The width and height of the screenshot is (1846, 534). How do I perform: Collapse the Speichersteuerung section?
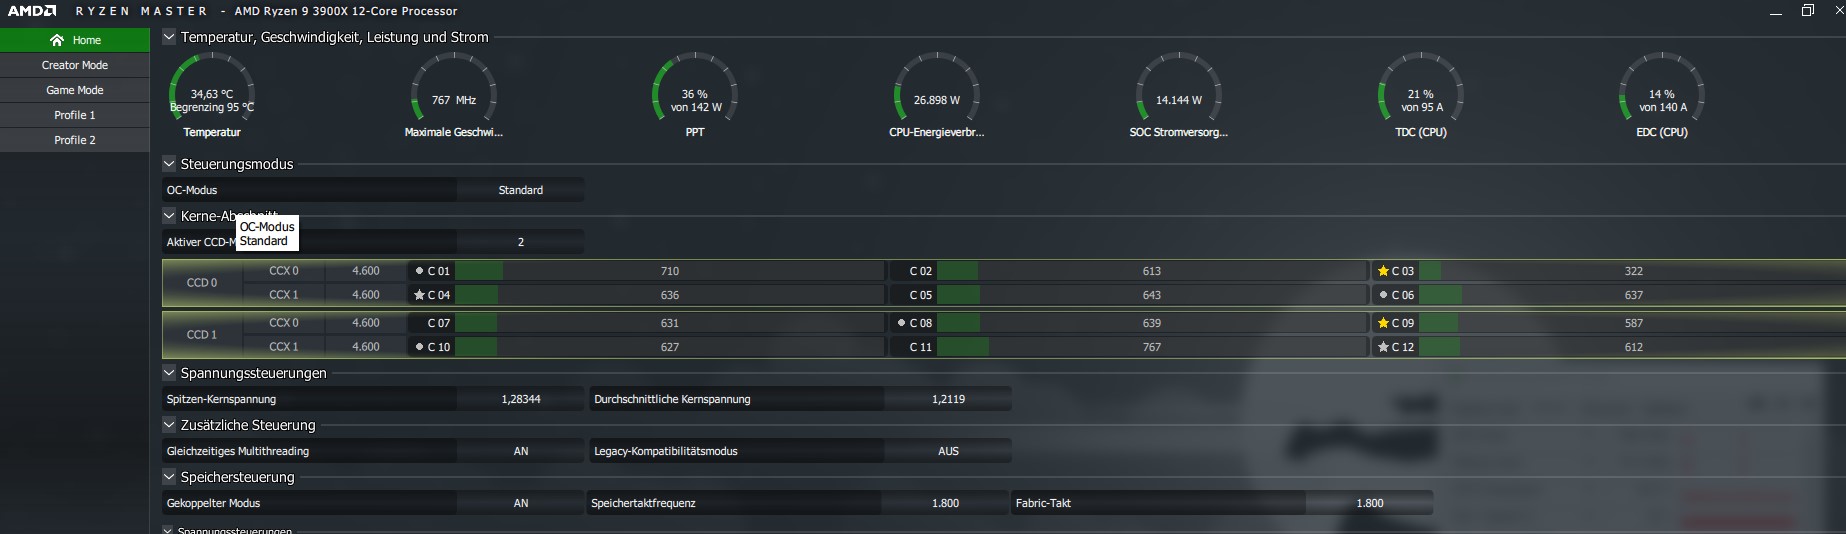click(x=169, y=477)
